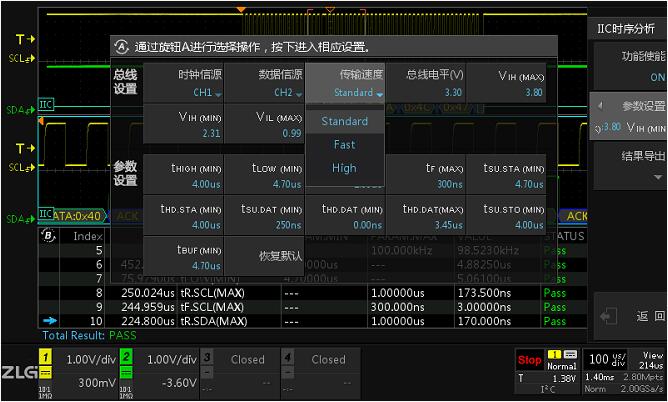Click the knob A icon in the hint bar
The width and height of the screenshot is (668, 402).
[x=122, y=46]
